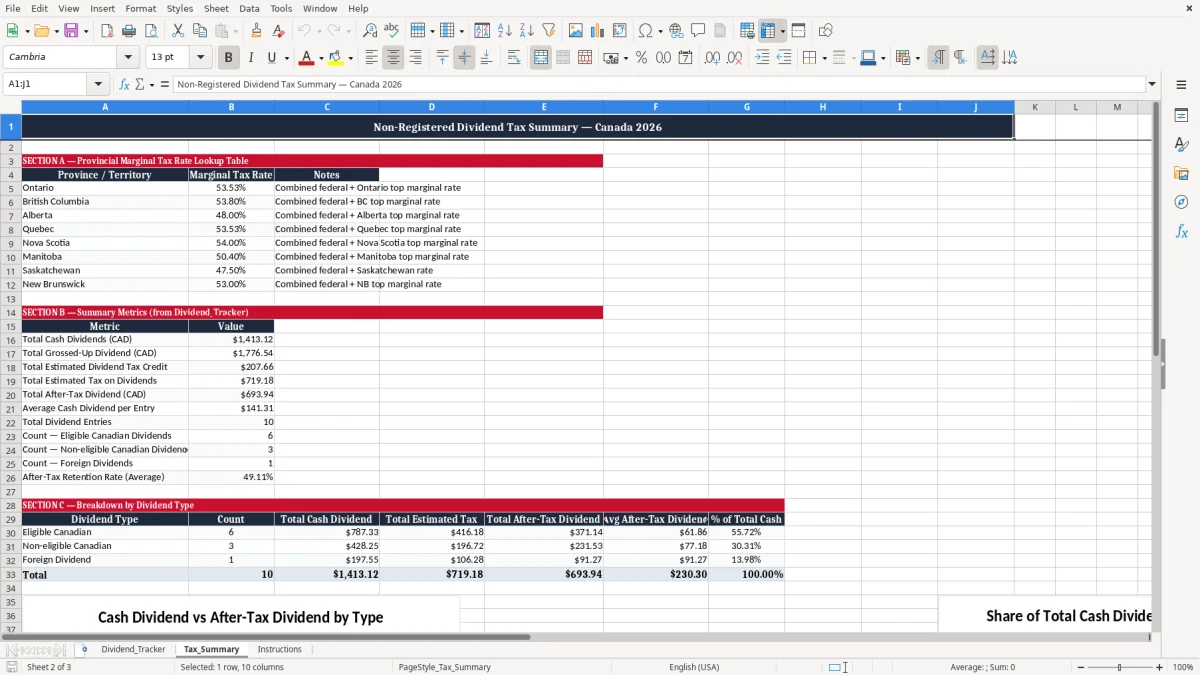Toggle Italic formatting
1200x675 pixels.
[250, 58]
